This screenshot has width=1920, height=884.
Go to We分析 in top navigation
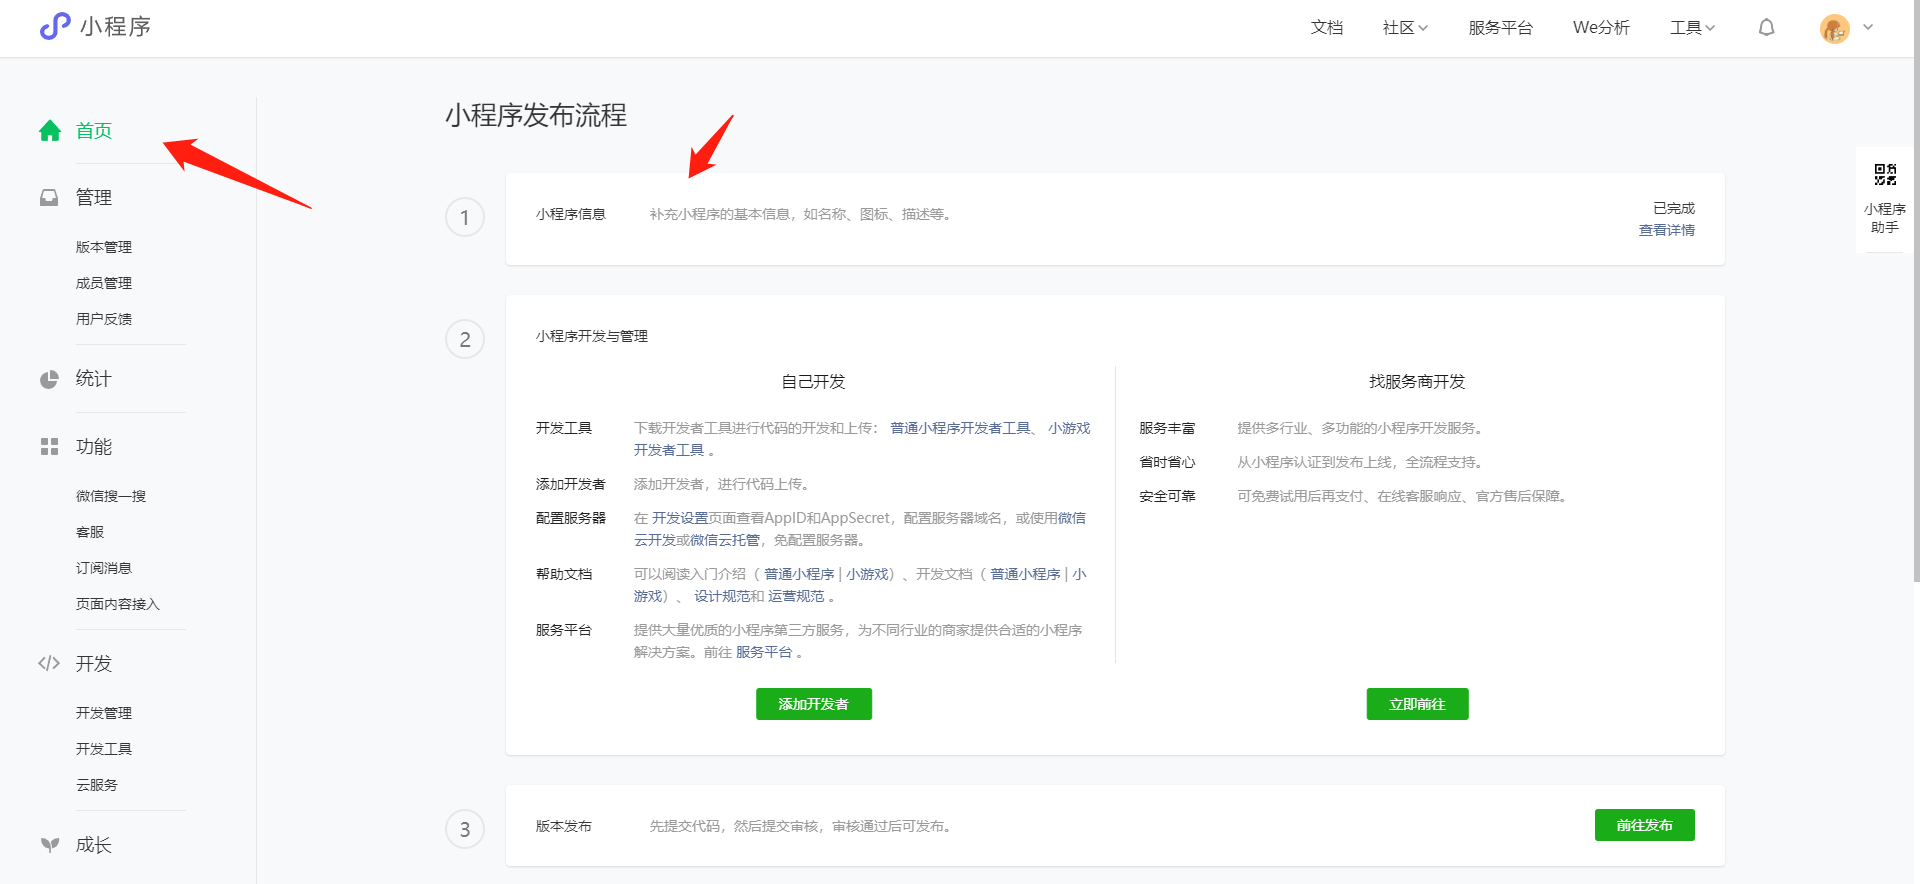[1601, 28]
